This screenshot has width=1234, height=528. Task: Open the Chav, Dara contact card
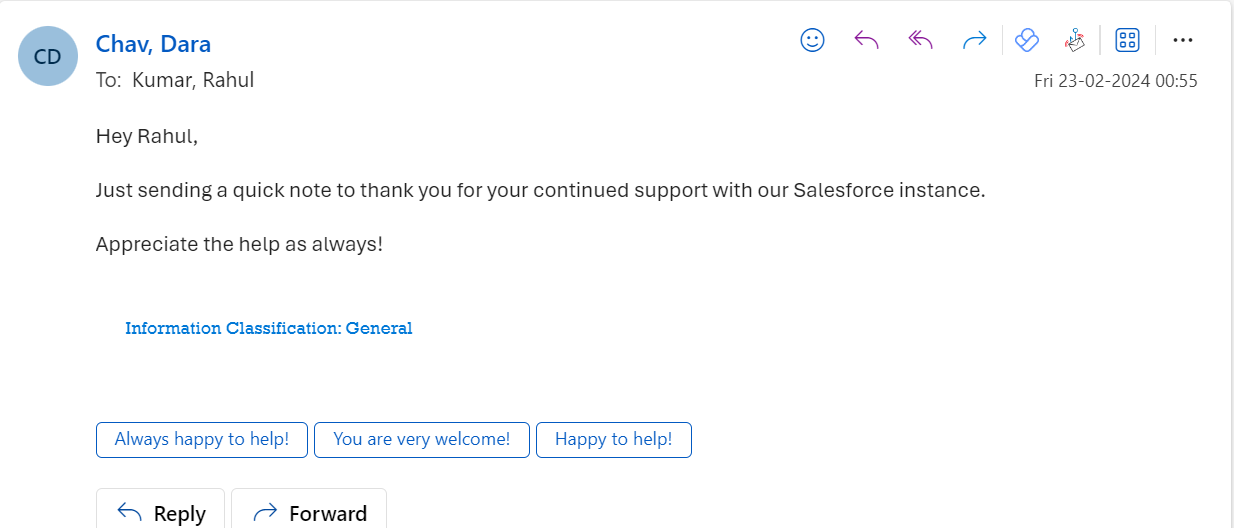click(153, 44)
